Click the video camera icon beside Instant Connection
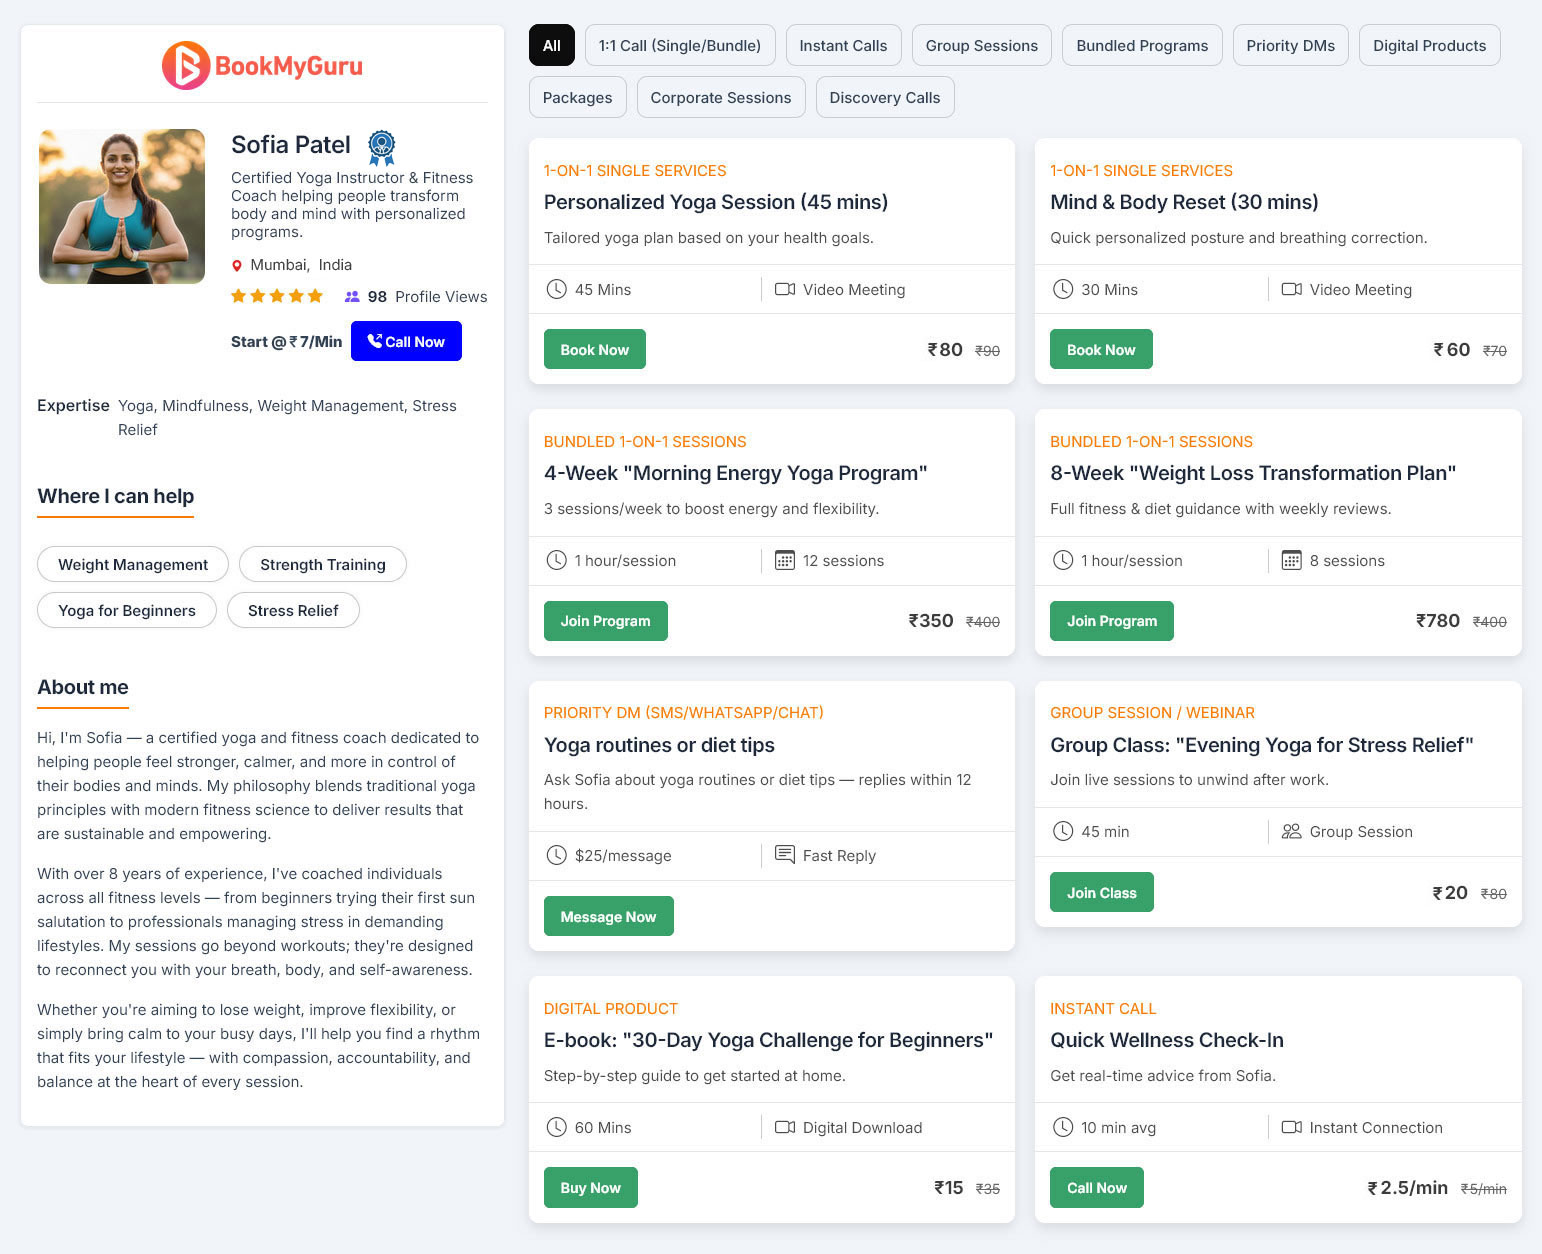 pos(1291,1128)
